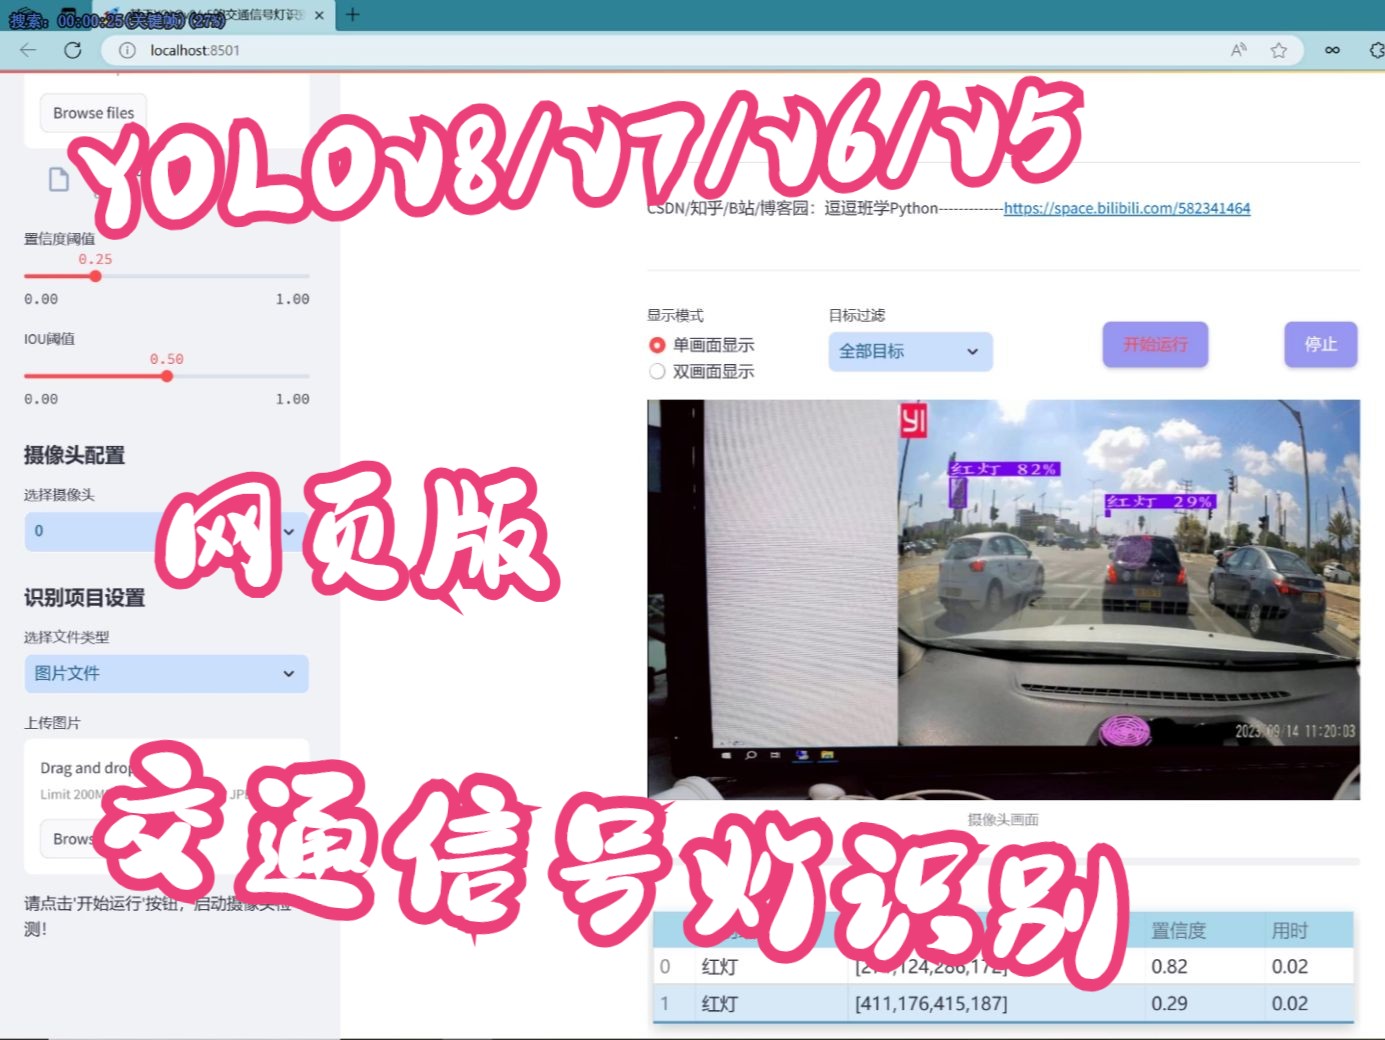Go back using the browser back arrow
Viewport: 1385px width, 1040px height.
pyautogui.click(x=28, y=50)
